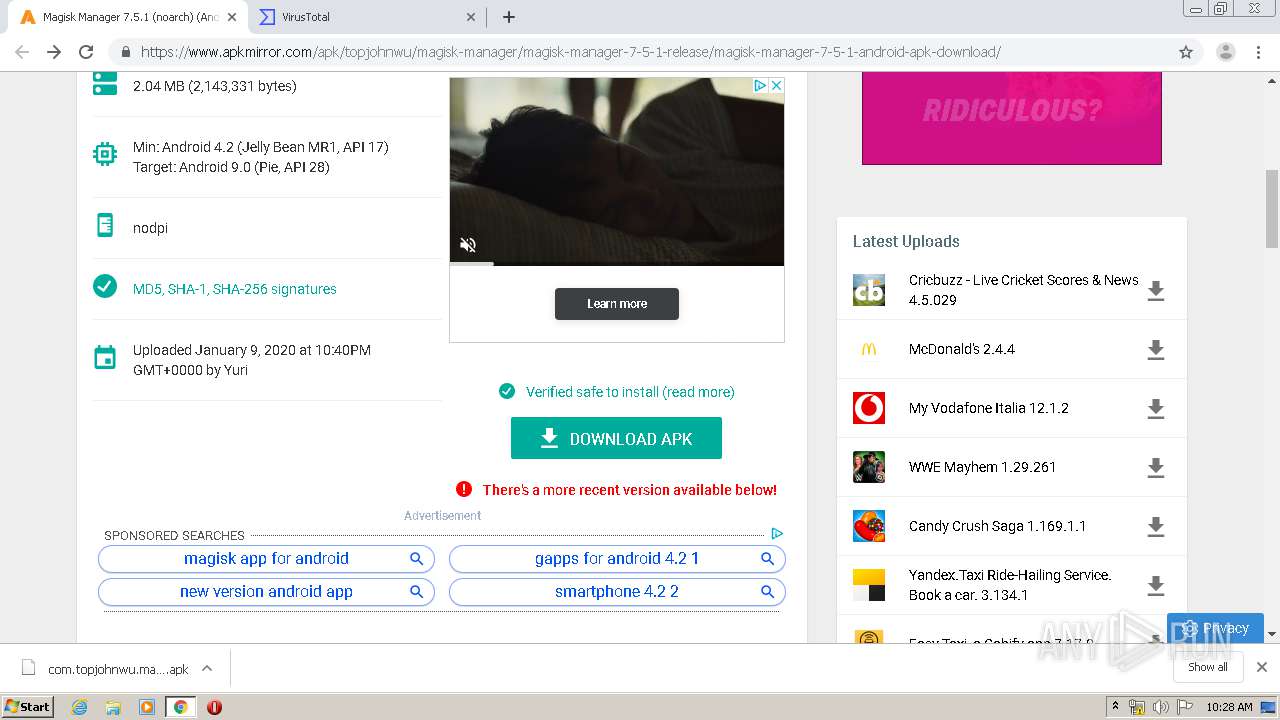This screenshot has width=1280, height=720.
Task: Download McDonald's 2.4.4
Action: click(1156, 350)
